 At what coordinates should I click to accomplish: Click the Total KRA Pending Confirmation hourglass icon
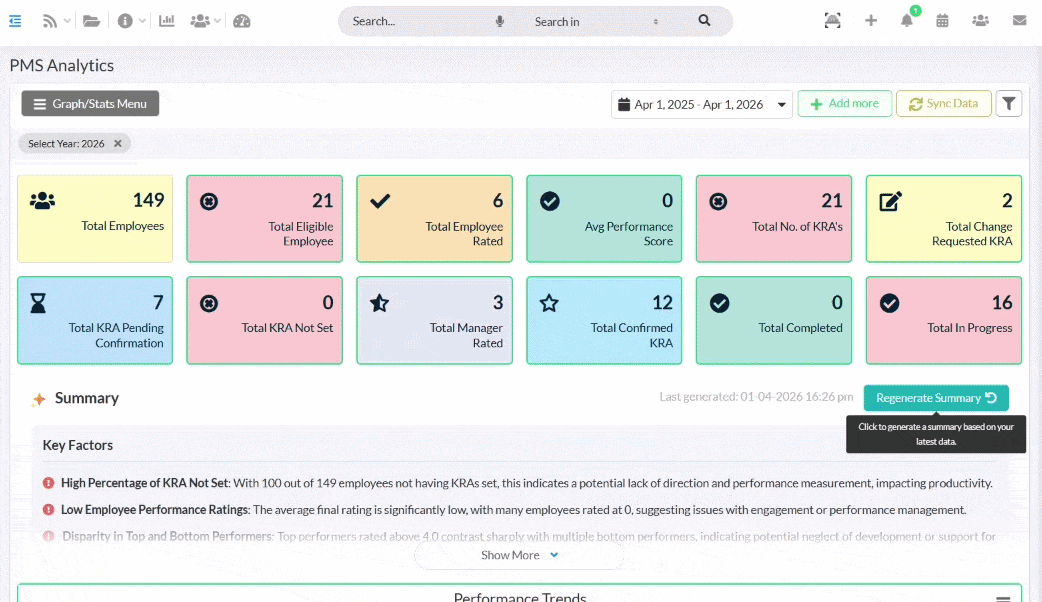click(x=39, y=303)
